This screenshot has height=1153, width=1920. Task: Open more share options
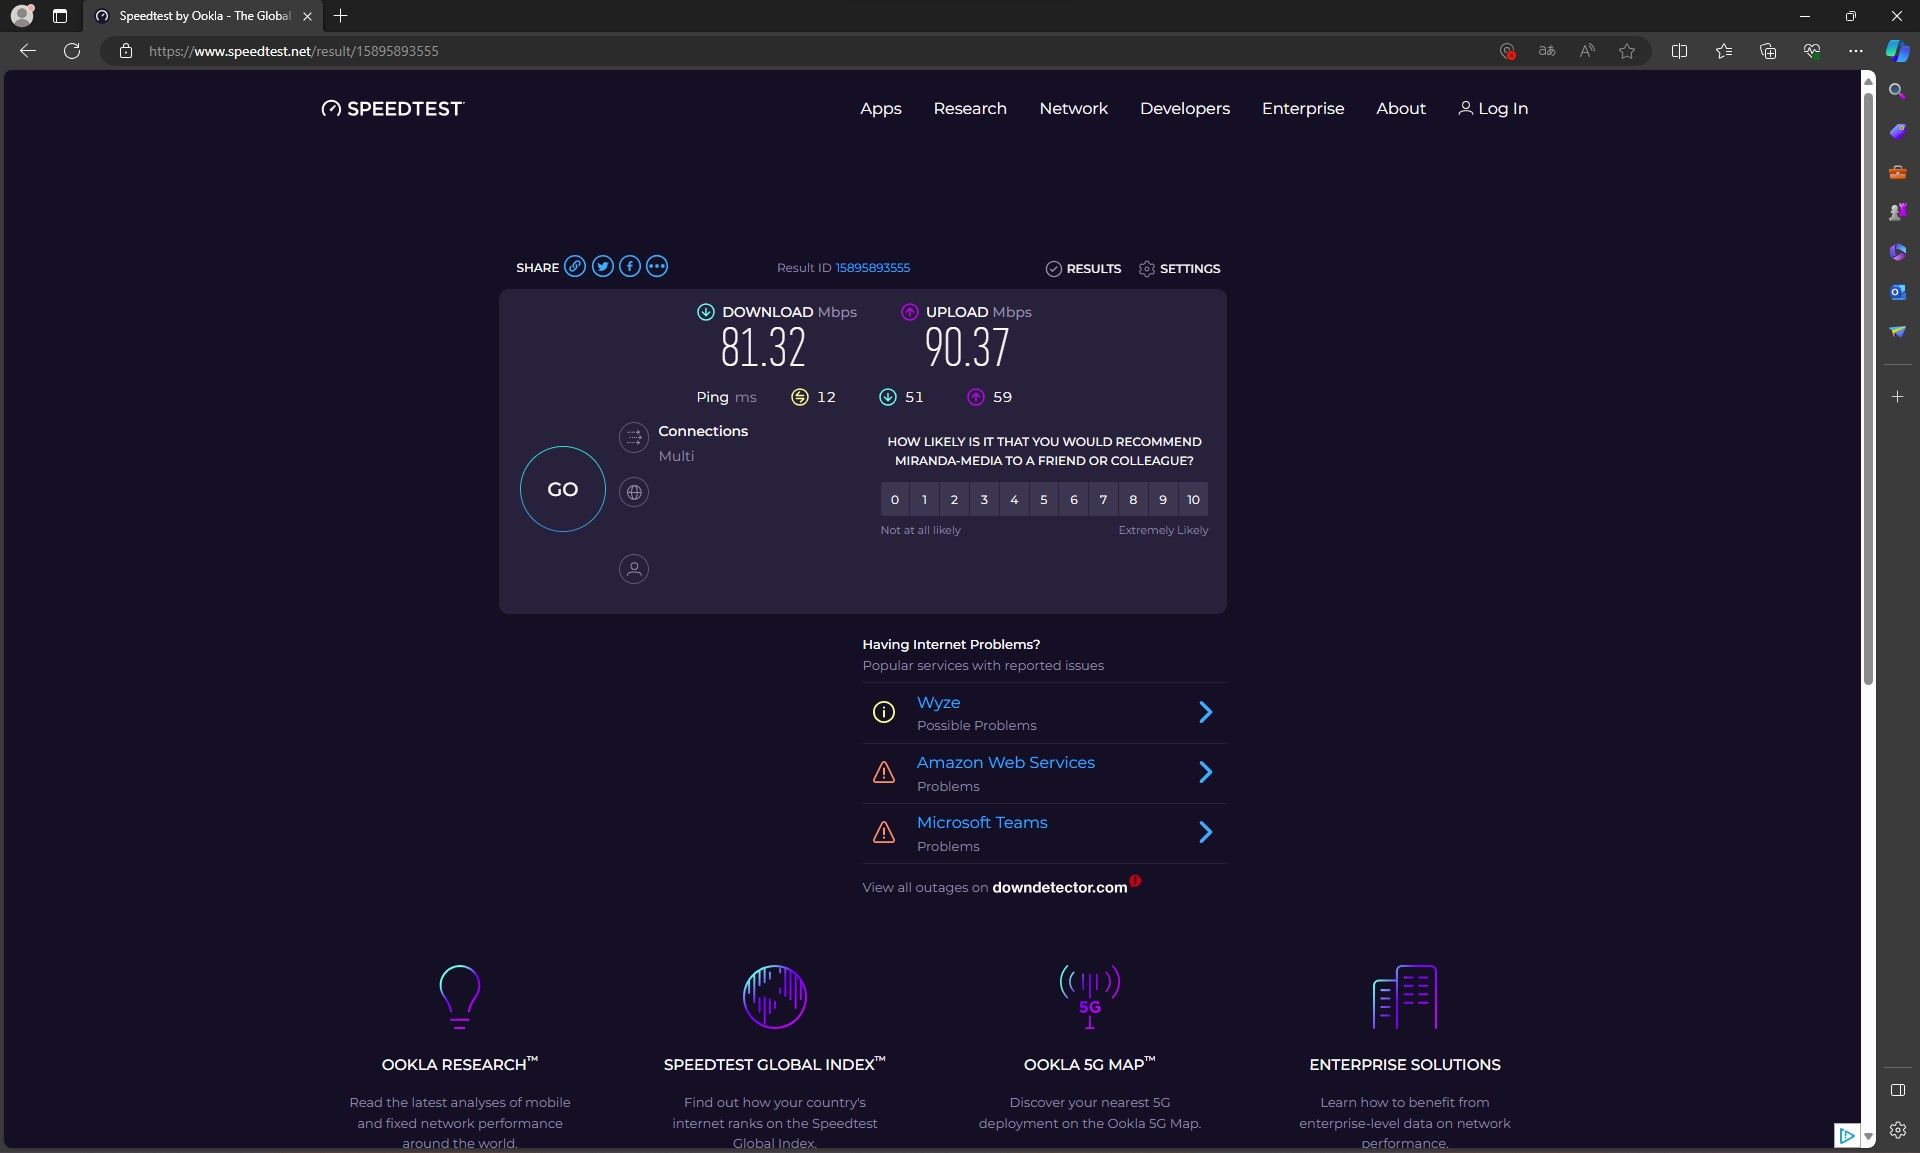657,266
